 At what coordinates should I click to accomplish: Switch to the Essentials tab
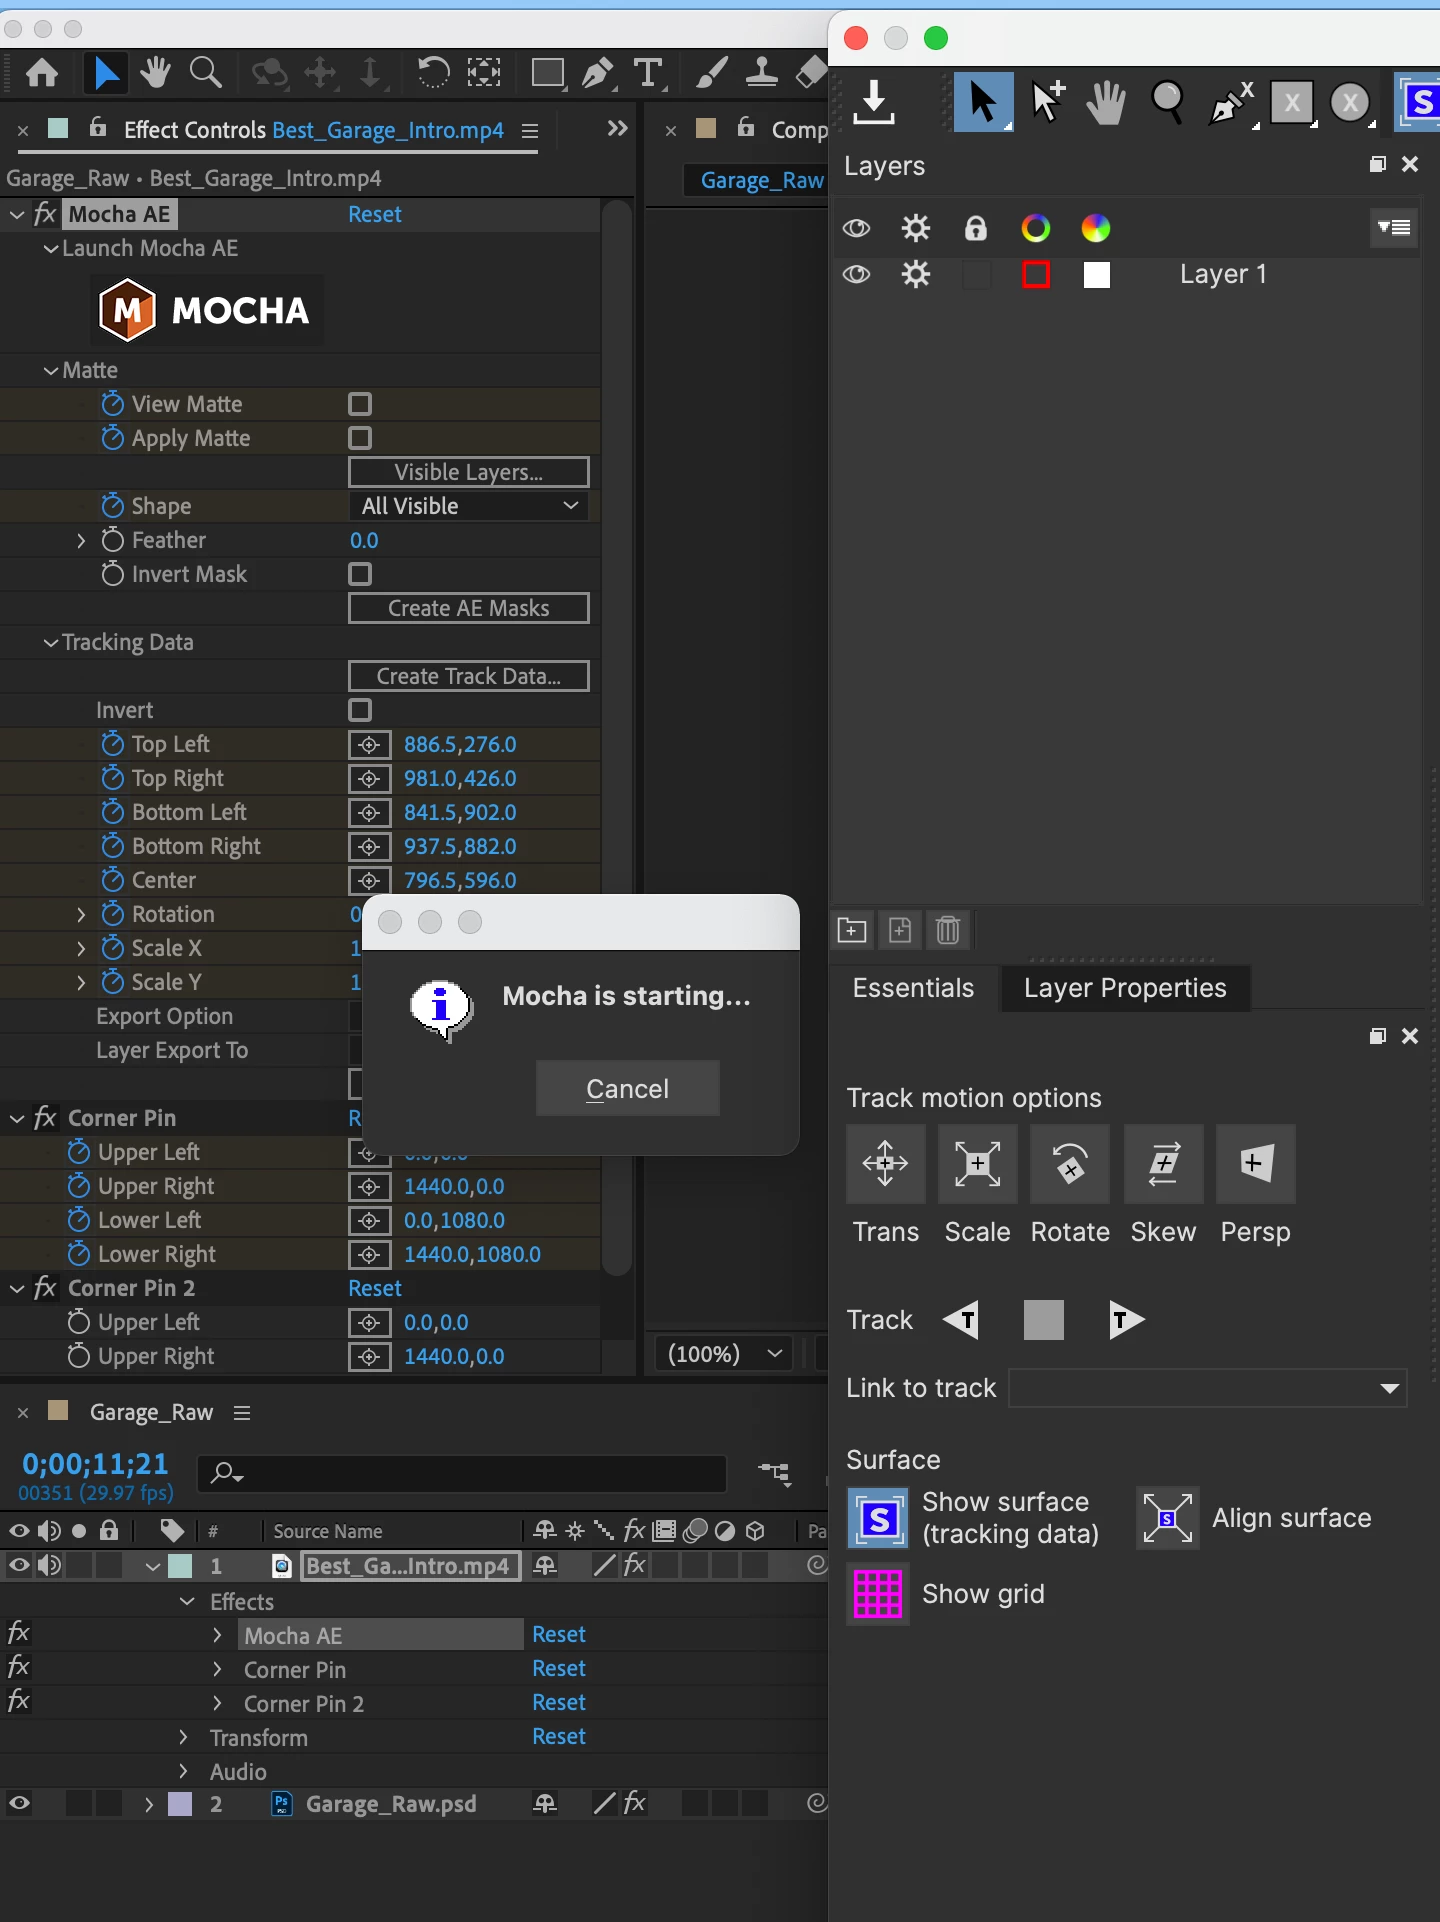(913, 988)
